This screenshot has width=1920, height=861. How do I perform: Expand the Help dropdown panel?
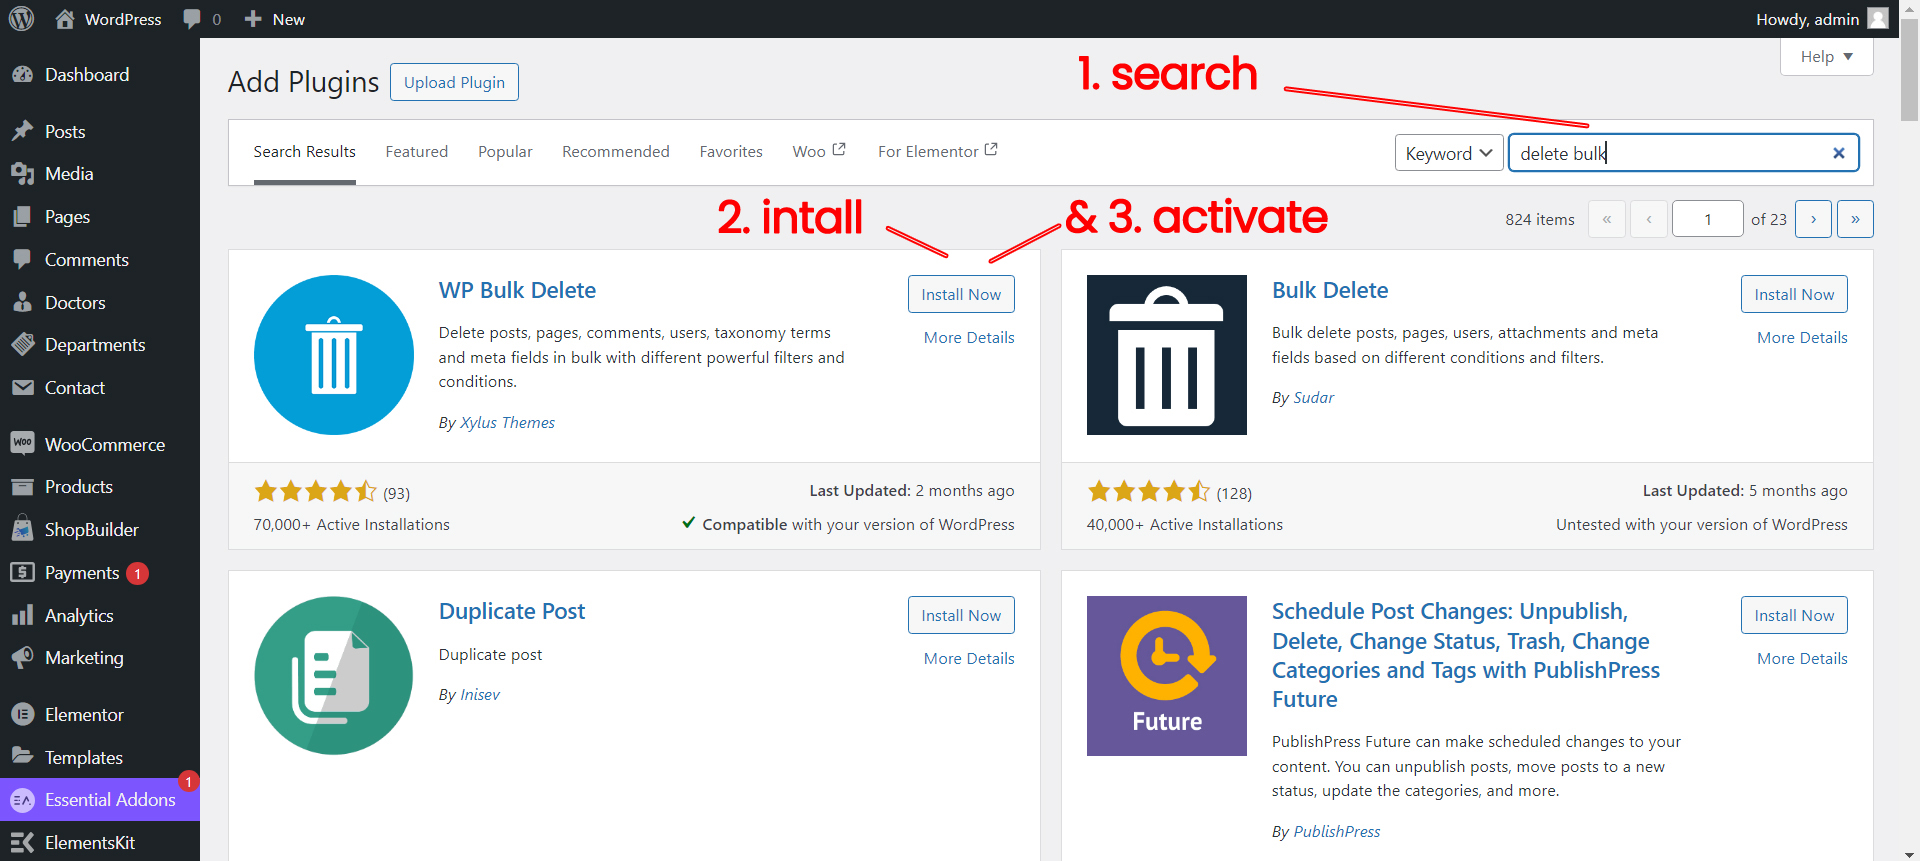click(x=1826, y=56)
